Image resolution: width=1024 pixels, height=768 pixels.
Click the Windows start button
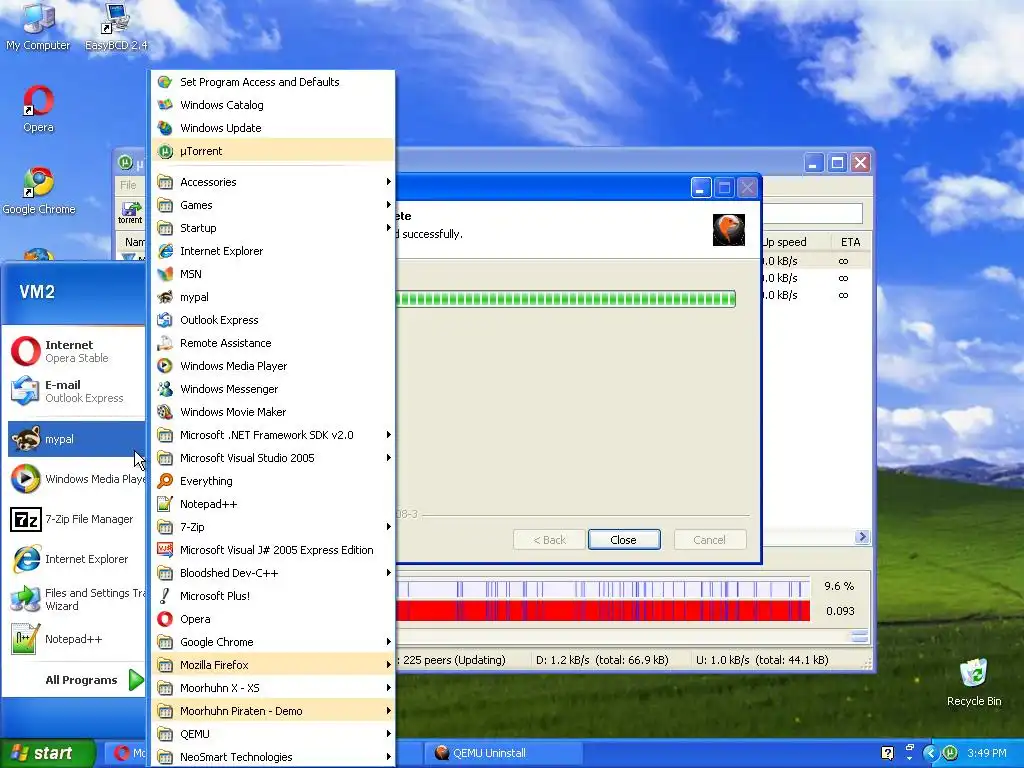coord(48,753)
